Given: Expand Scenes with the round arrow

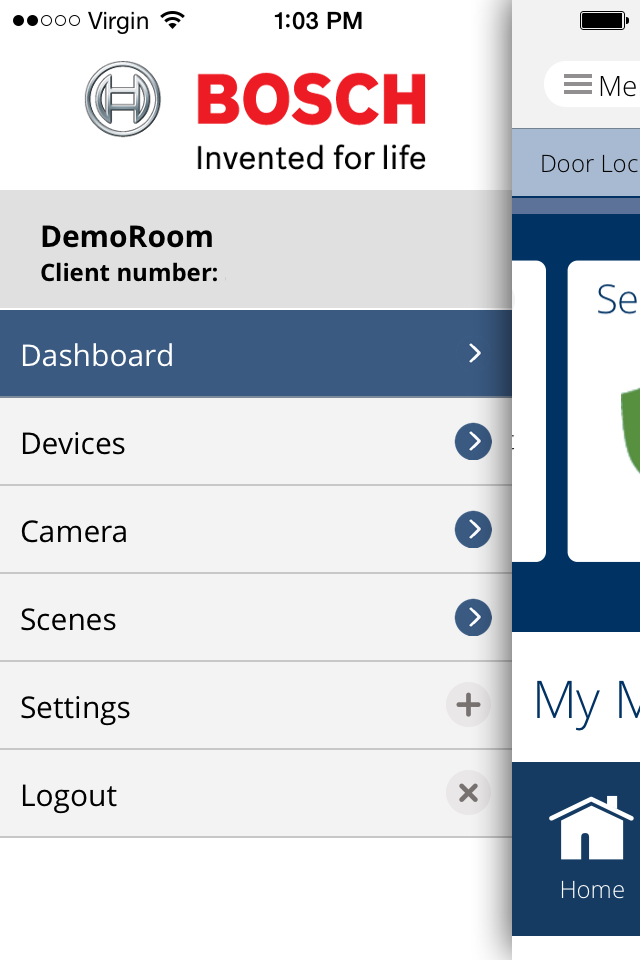Looking at the screenshot, I should click(473, 618).
